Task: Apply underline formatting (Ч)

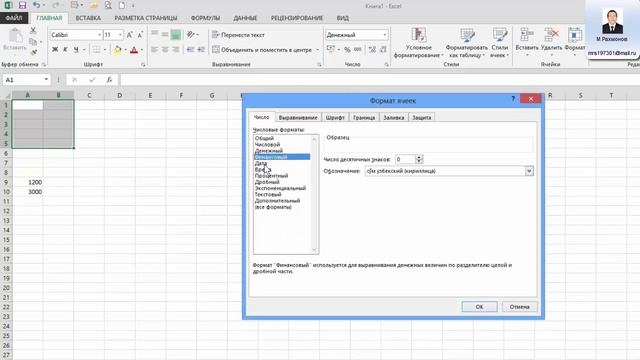Action: click(x=76, y=50)
